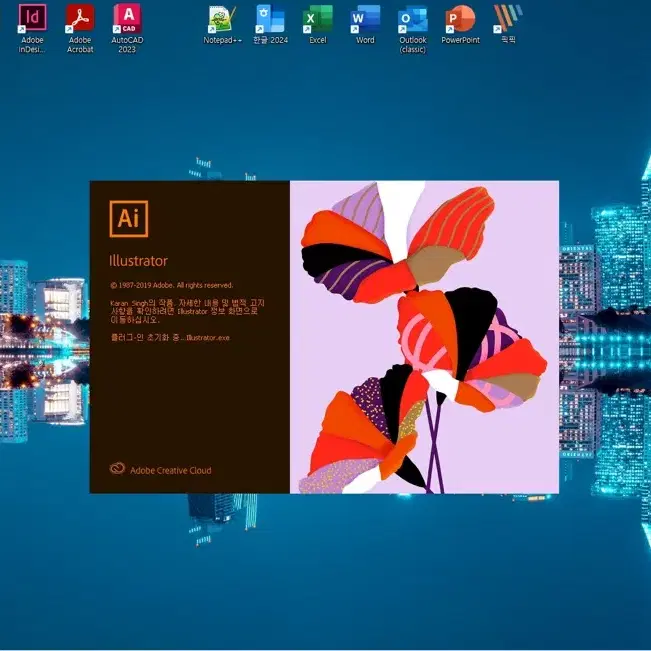Launch Outlook (classic) from the desktop
Viewport: 651px width, 651px height.
tap(413, 28)
